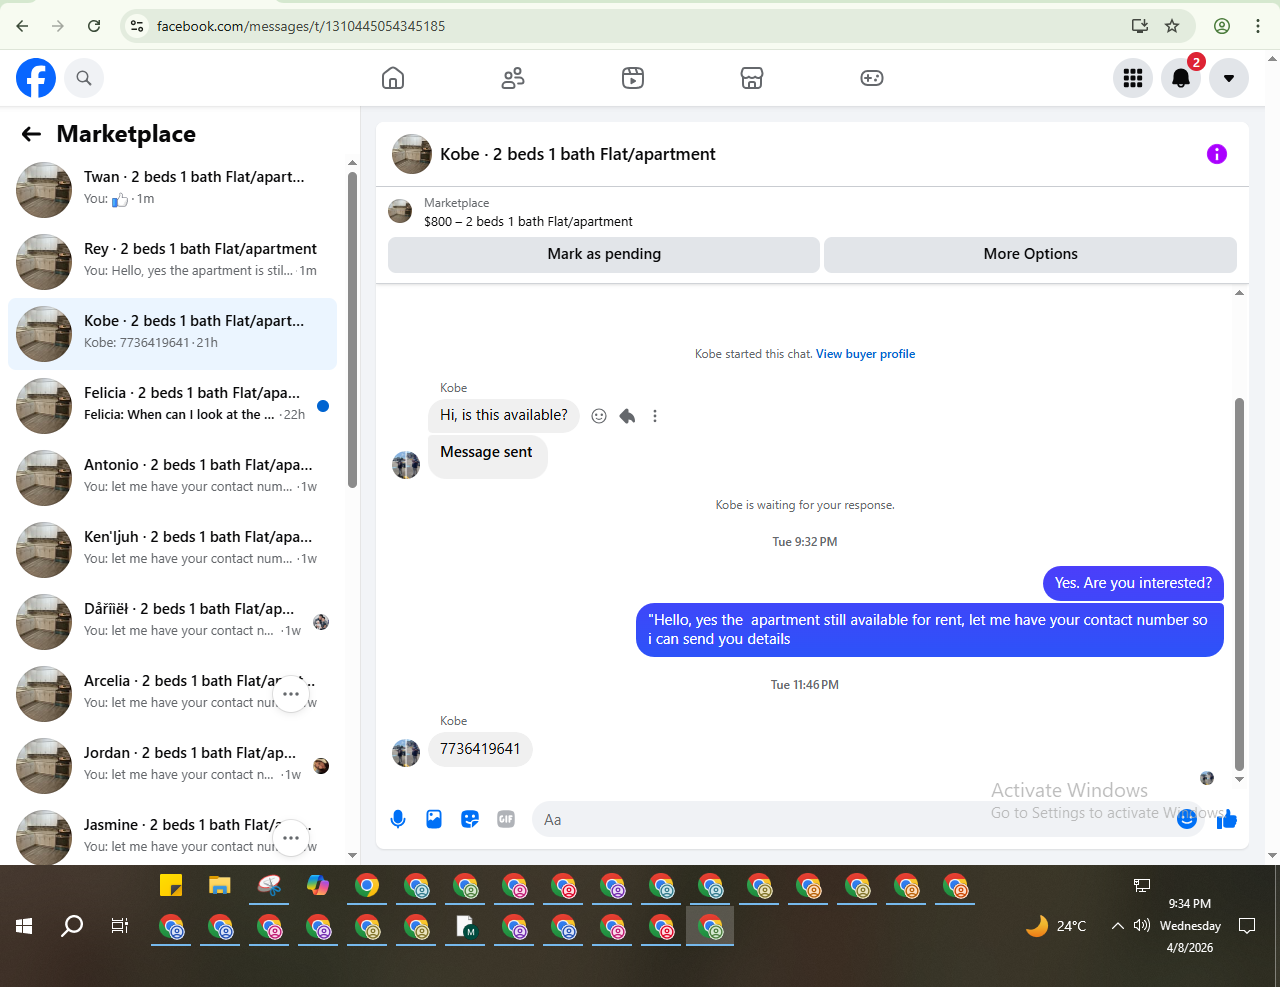The width and height of the screenshot is (1280, 987).
Task: Choose a sticker icon
Action: tap(470, 819)
